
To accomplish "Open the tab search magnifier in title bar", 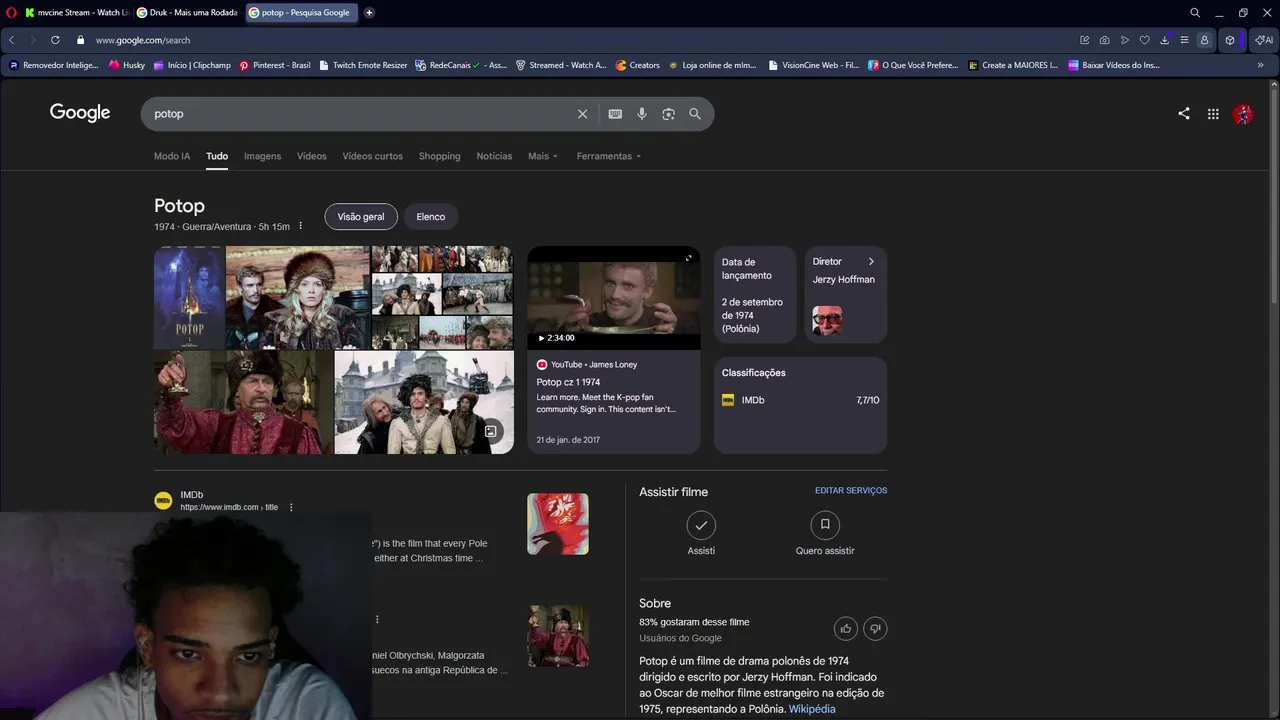I will click(x=1195, y=12).
